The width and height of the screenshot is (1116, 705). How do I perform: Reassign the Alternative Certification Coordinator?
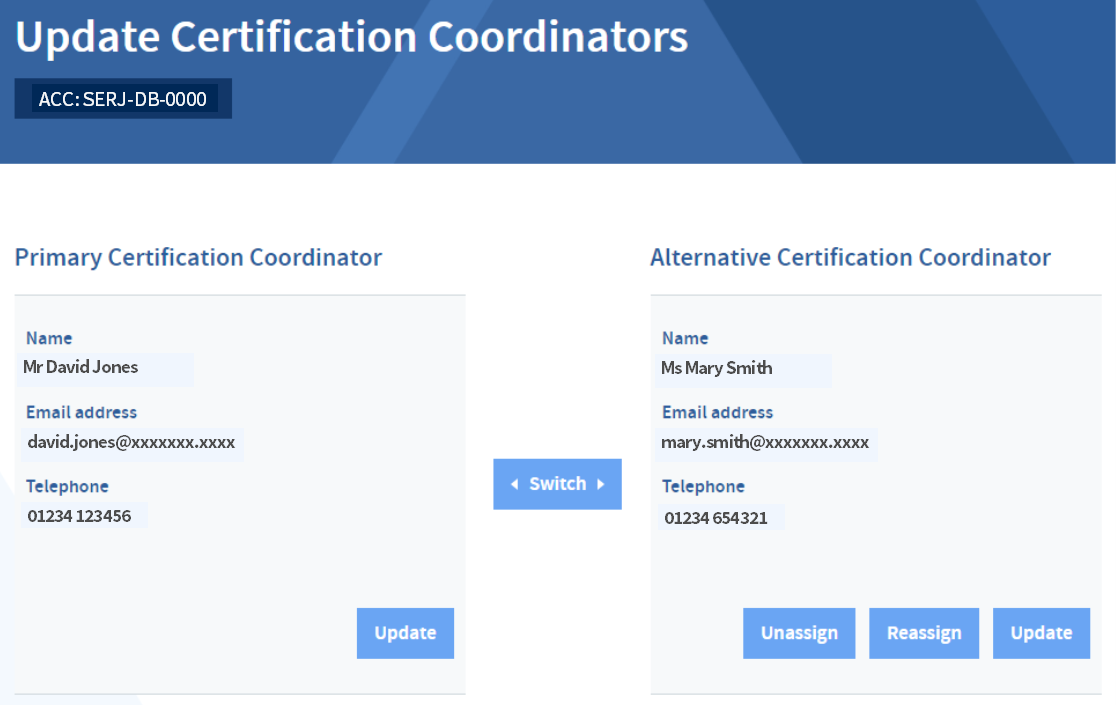point(924,633)
